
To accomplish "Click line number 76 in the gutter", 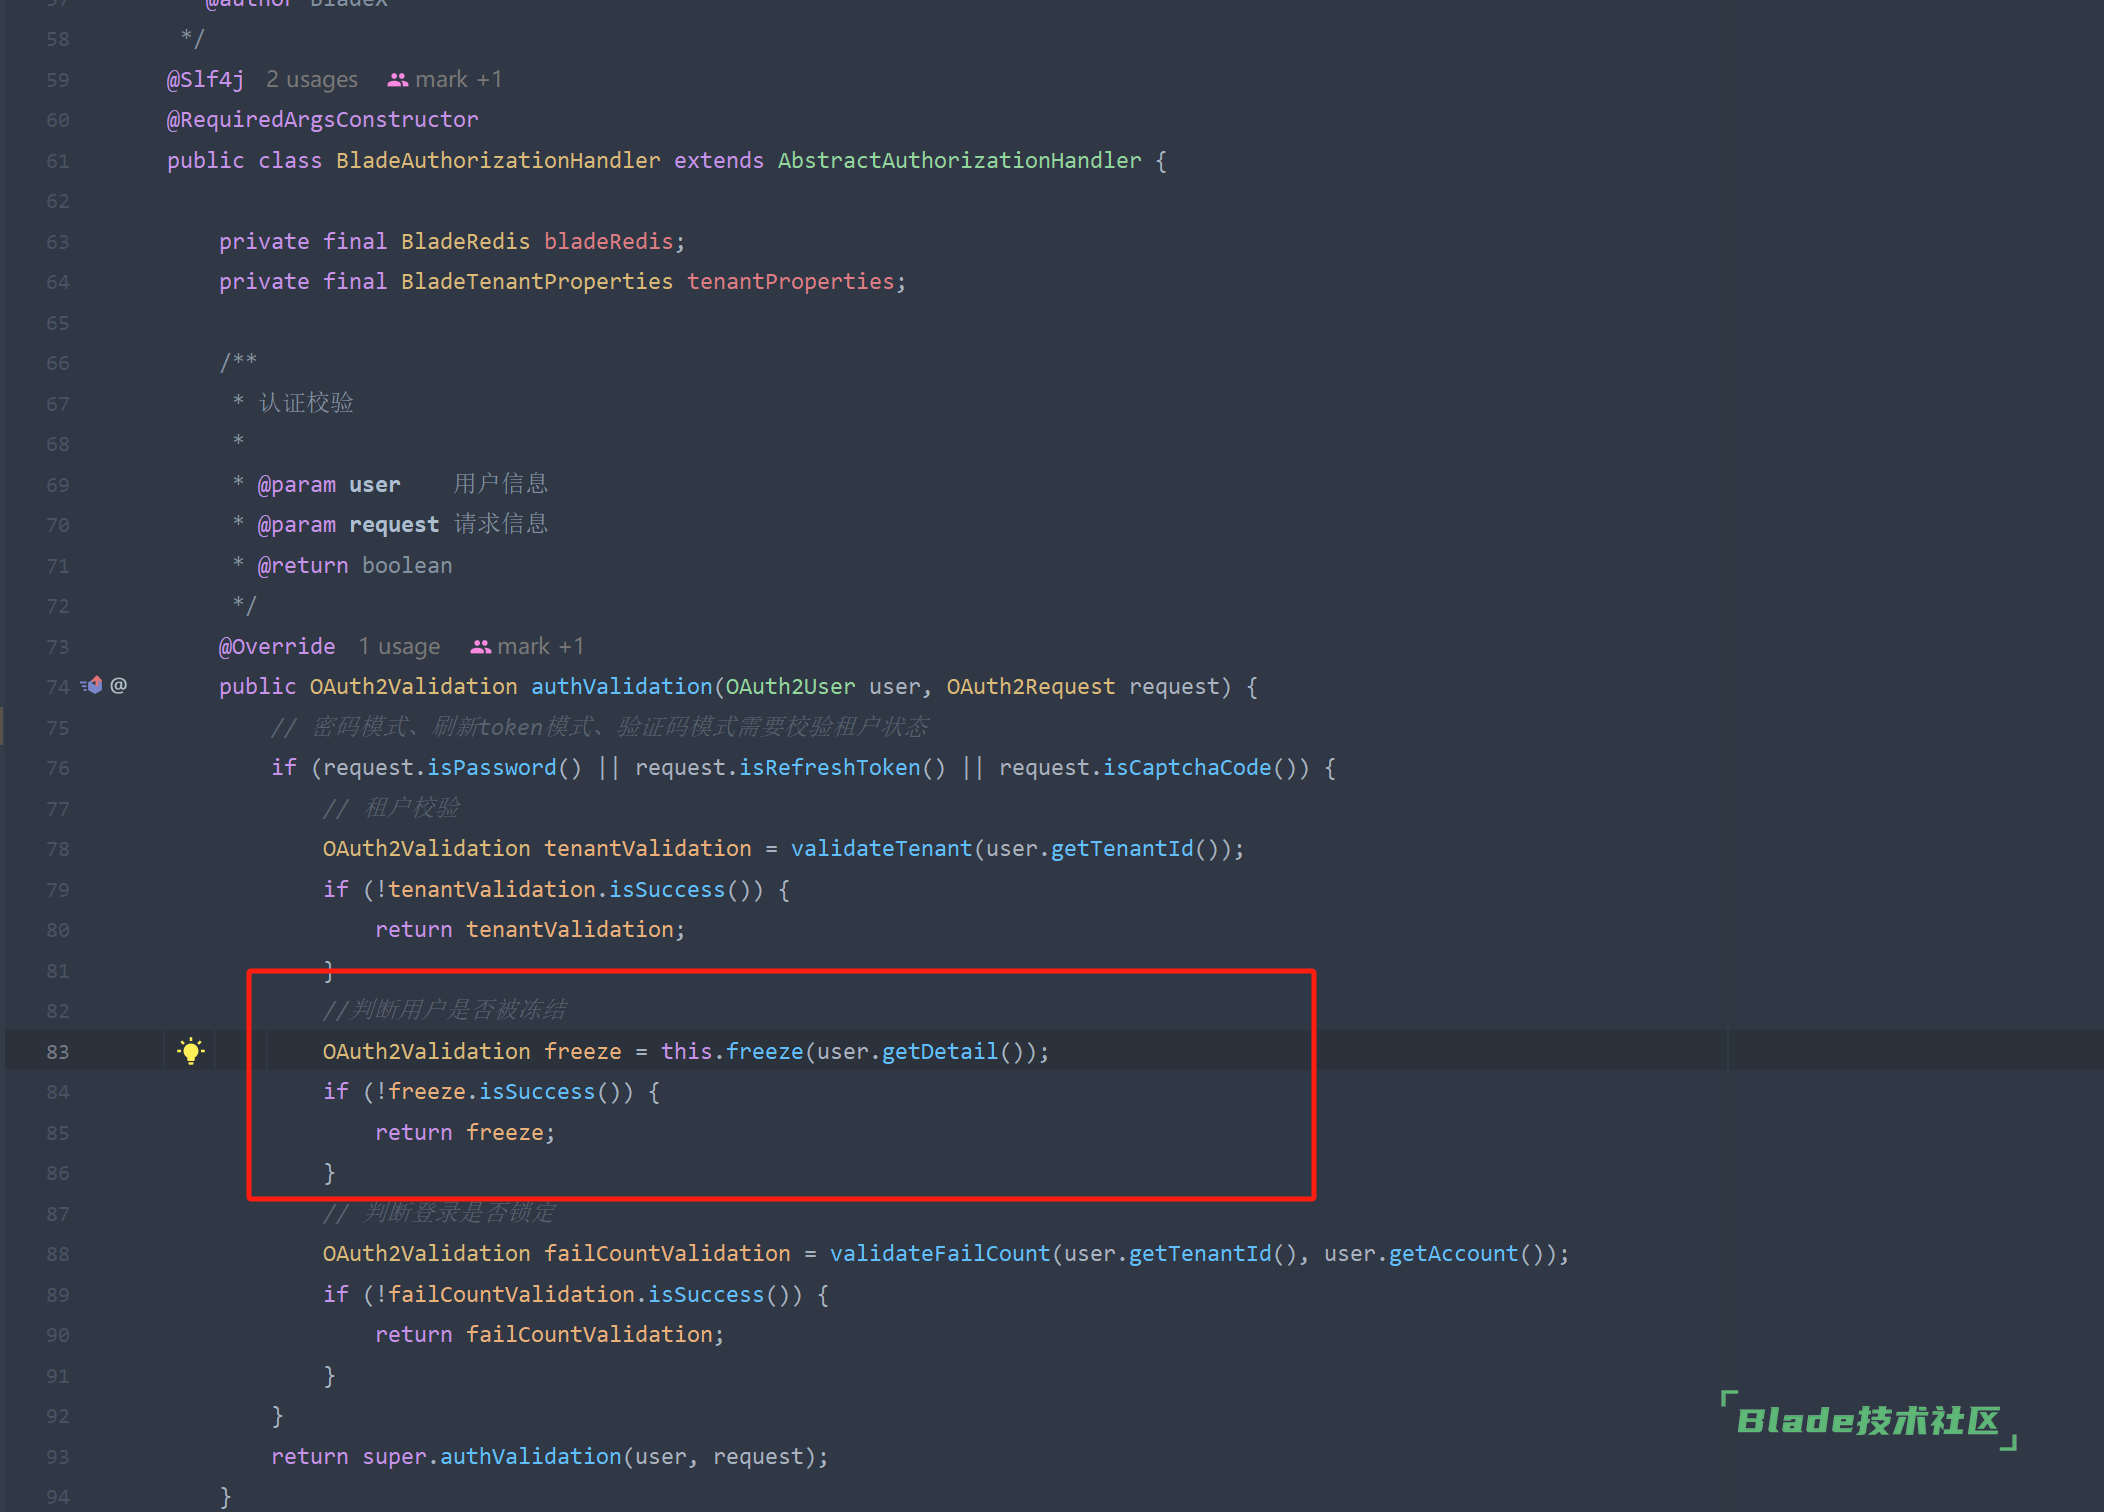I will 58,768.
